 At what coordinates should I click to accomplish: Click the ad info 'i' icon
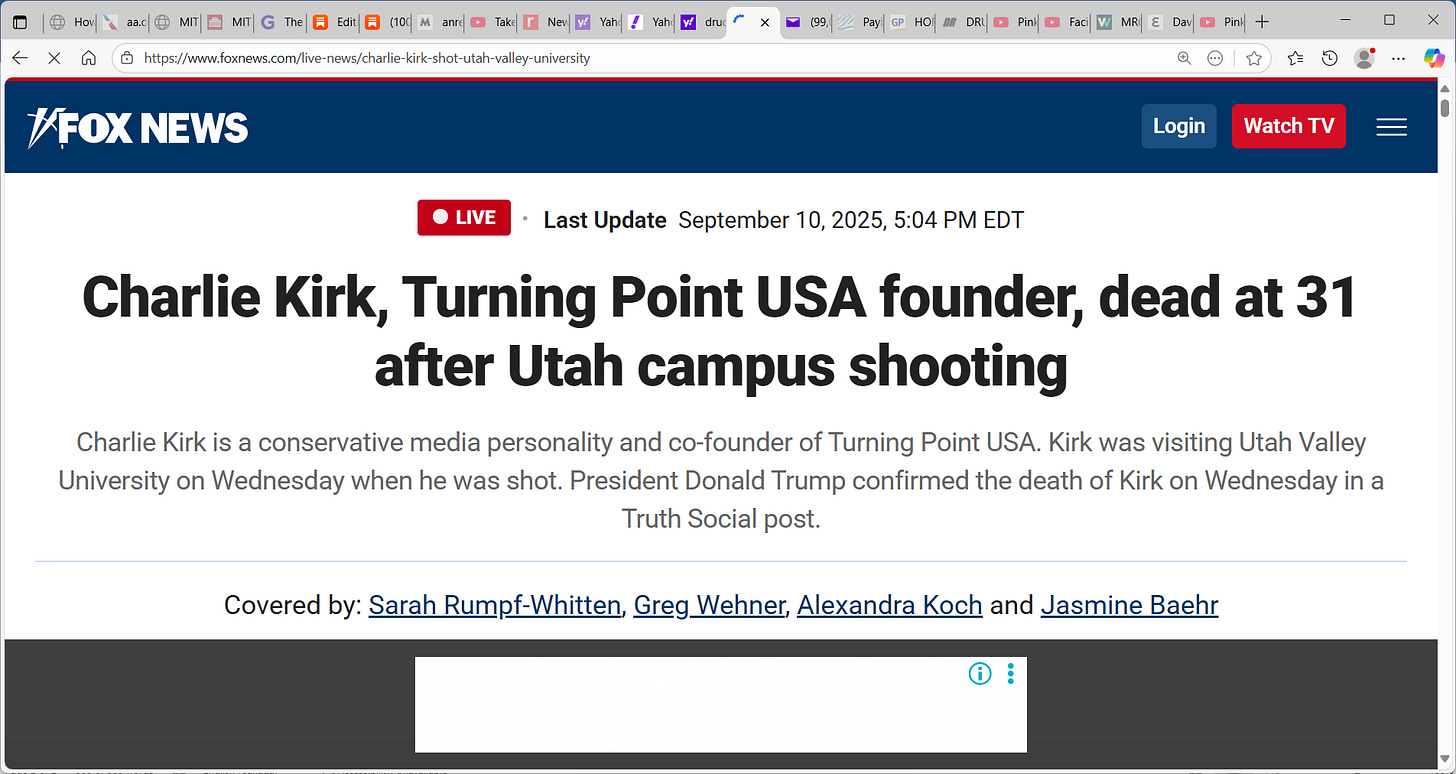980,674
